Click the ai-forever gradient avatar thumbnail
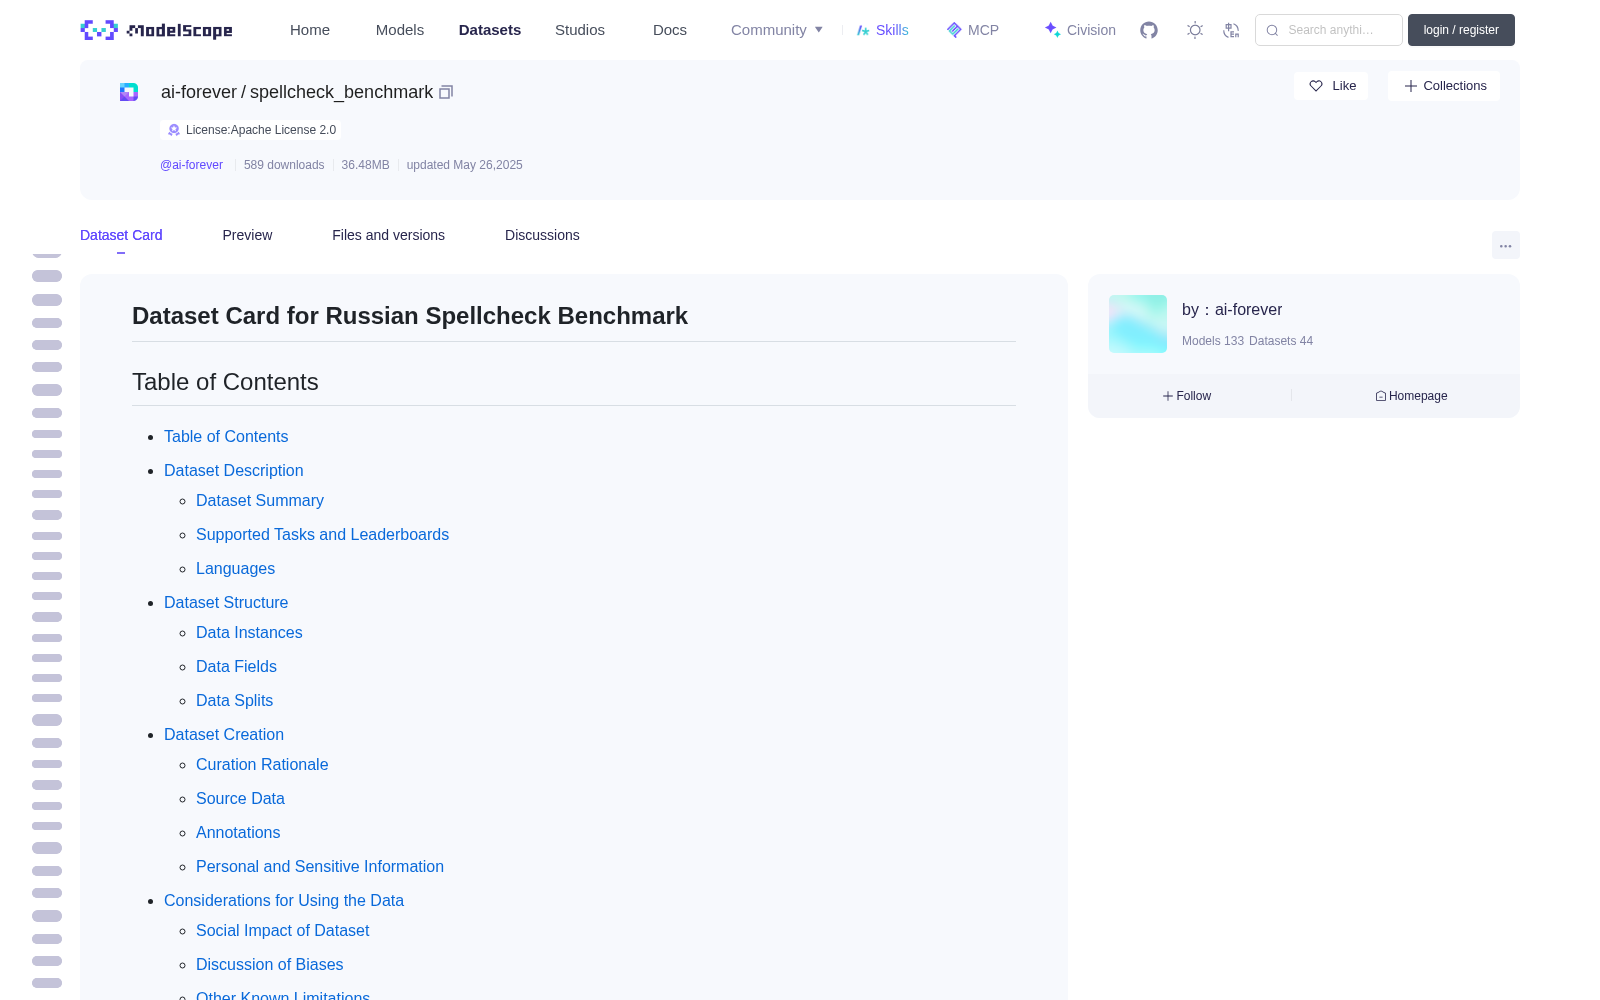 tap(1138, 324)
